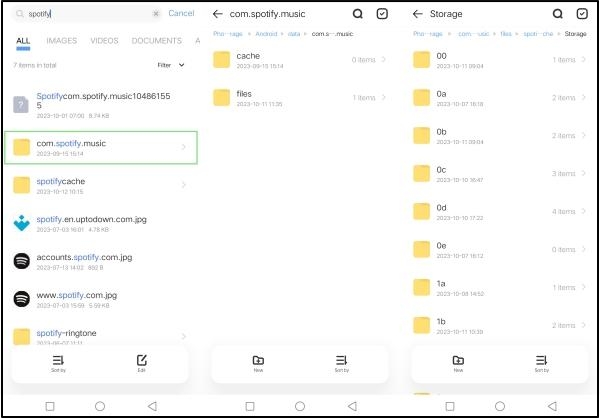Open the 0b folder
This screenshot has width=600, height=418.
(500, 136)
